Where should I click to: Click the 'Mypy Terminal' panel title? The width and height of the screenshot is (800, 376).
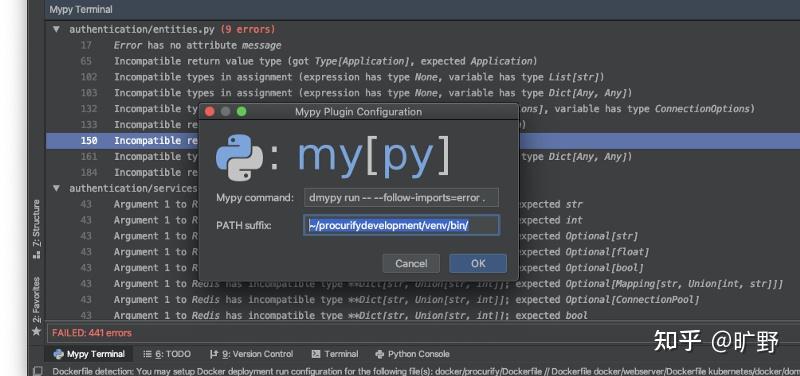(x=81, y=9)
